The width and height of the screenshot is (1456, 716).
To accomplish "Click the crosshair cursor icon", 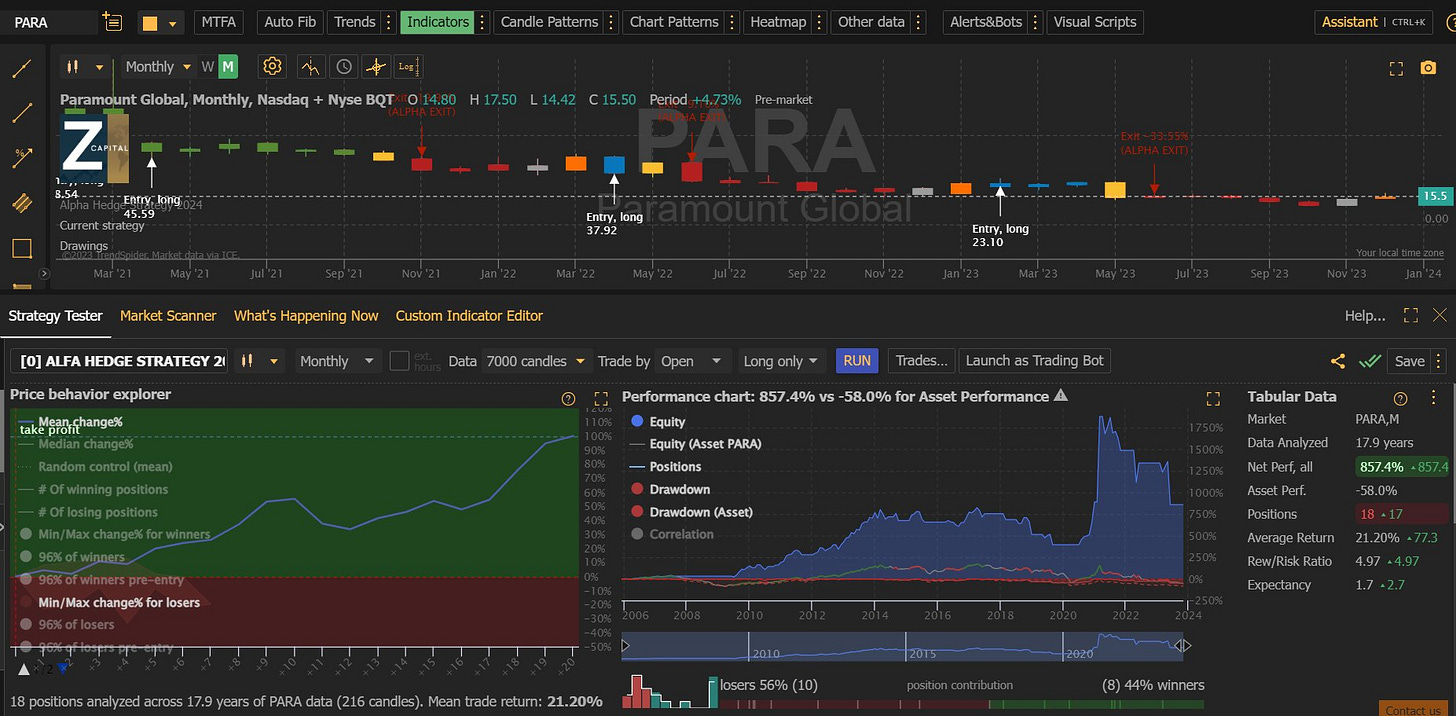I will coord(376,67).
